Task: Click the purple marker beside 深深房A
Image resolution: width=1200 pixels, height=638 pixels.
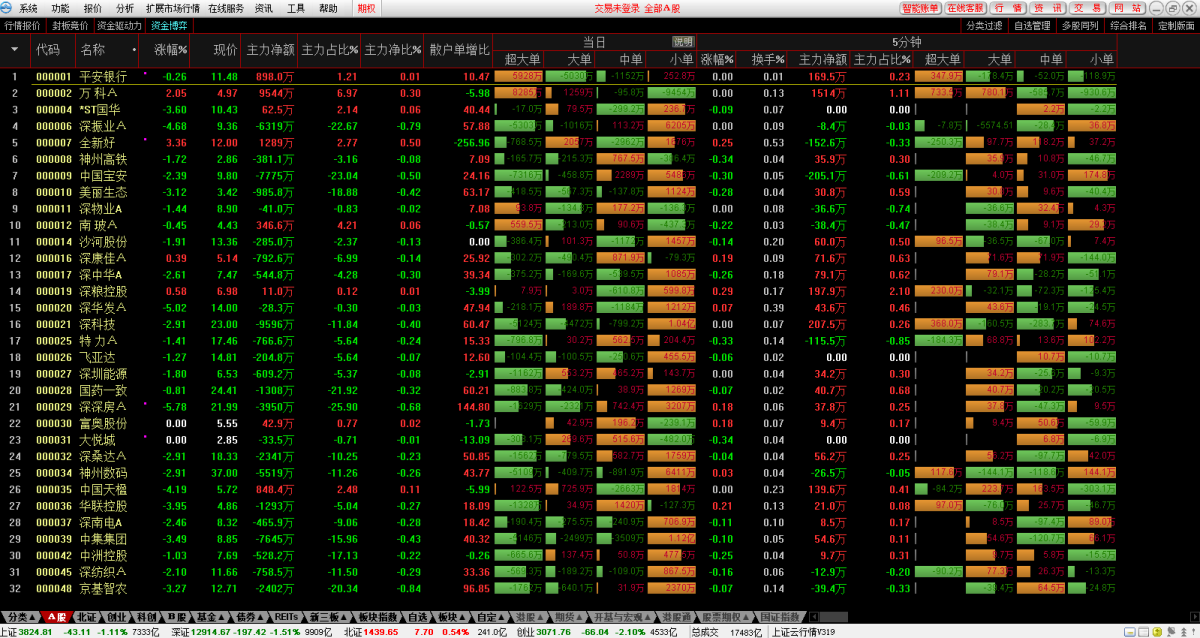Action: [145, 404]
